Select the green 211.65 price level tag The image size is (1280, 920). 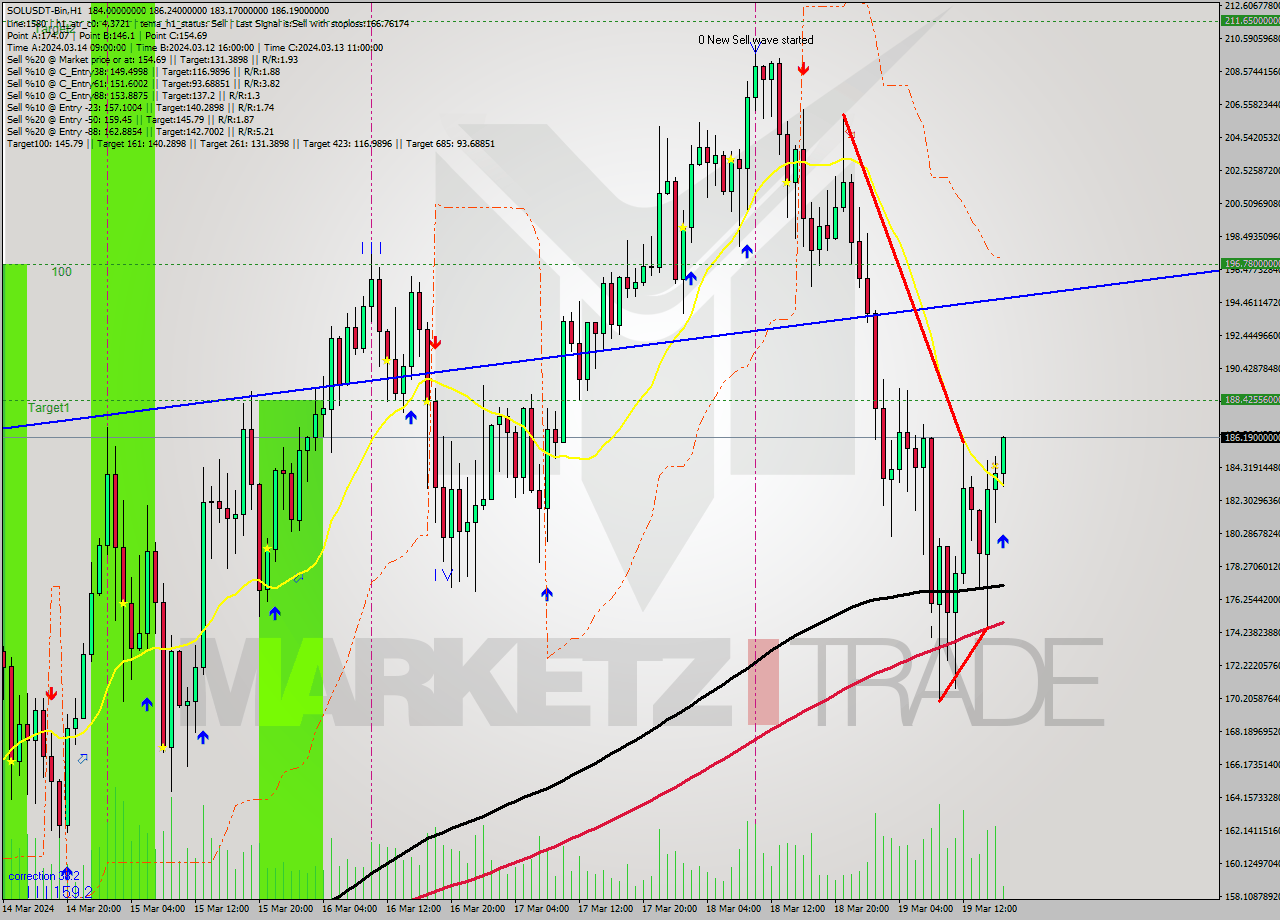click(1250, 20)
